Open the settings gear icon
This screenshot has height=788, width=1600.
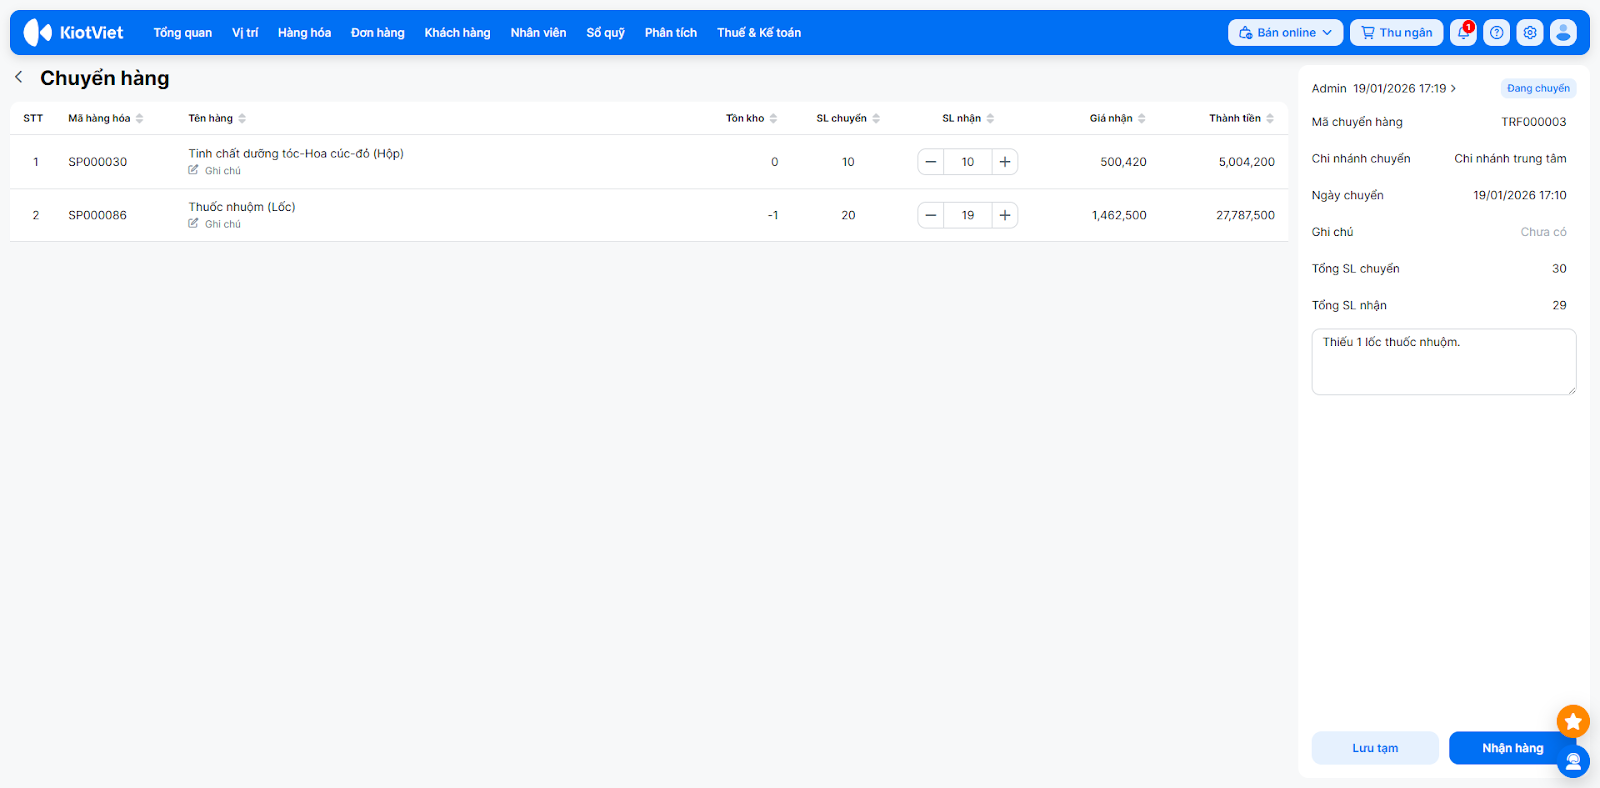tap(1530, 32)
